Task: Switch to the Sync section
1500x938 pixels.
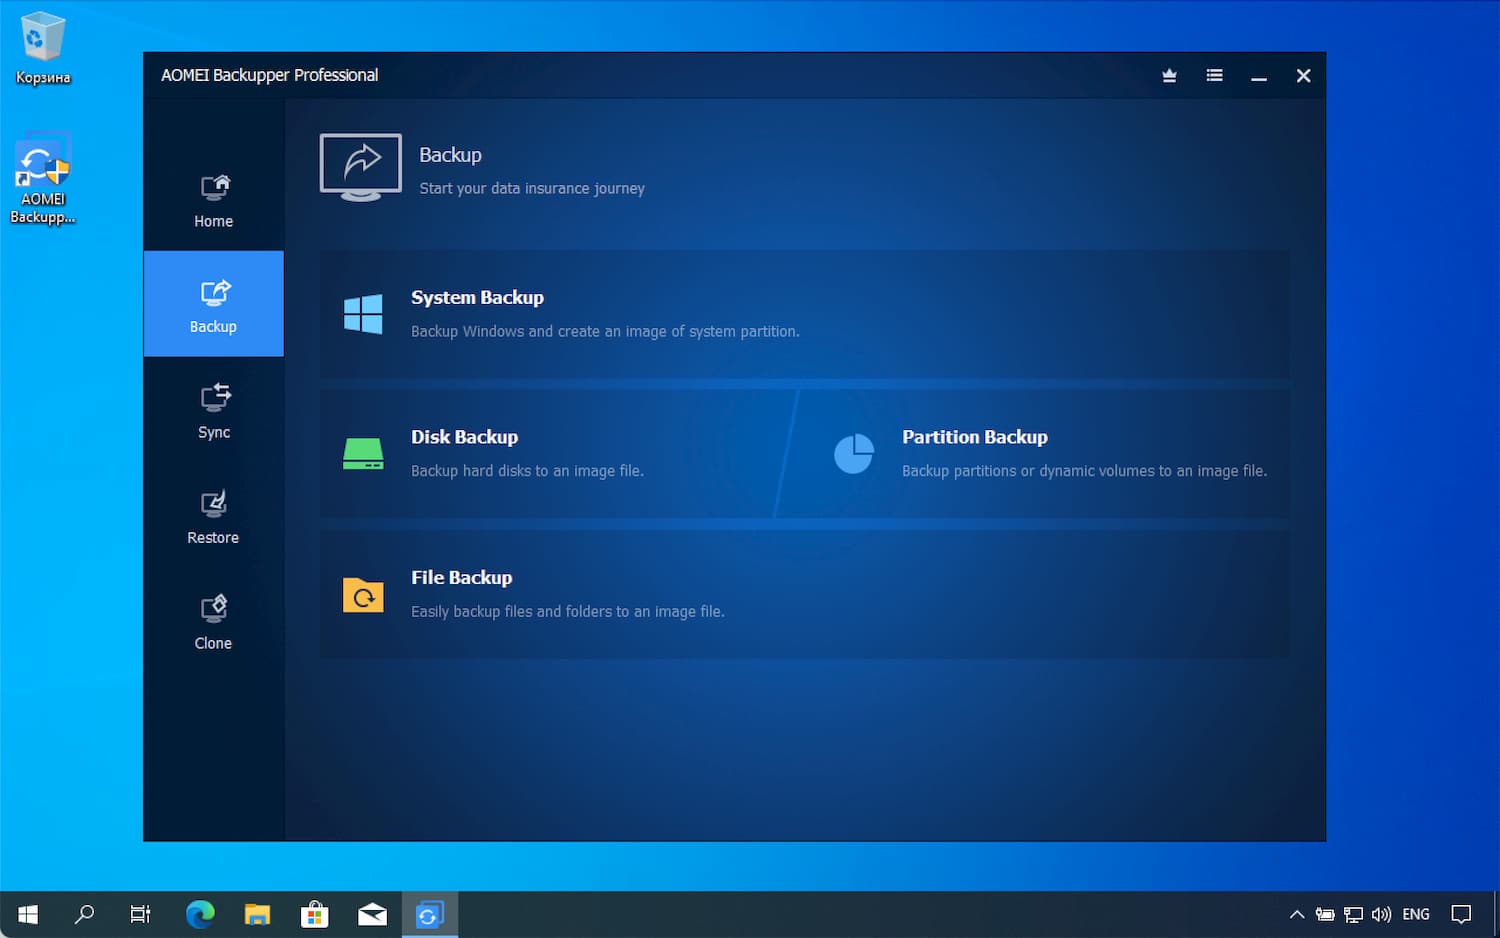Action: click(213, 409)
